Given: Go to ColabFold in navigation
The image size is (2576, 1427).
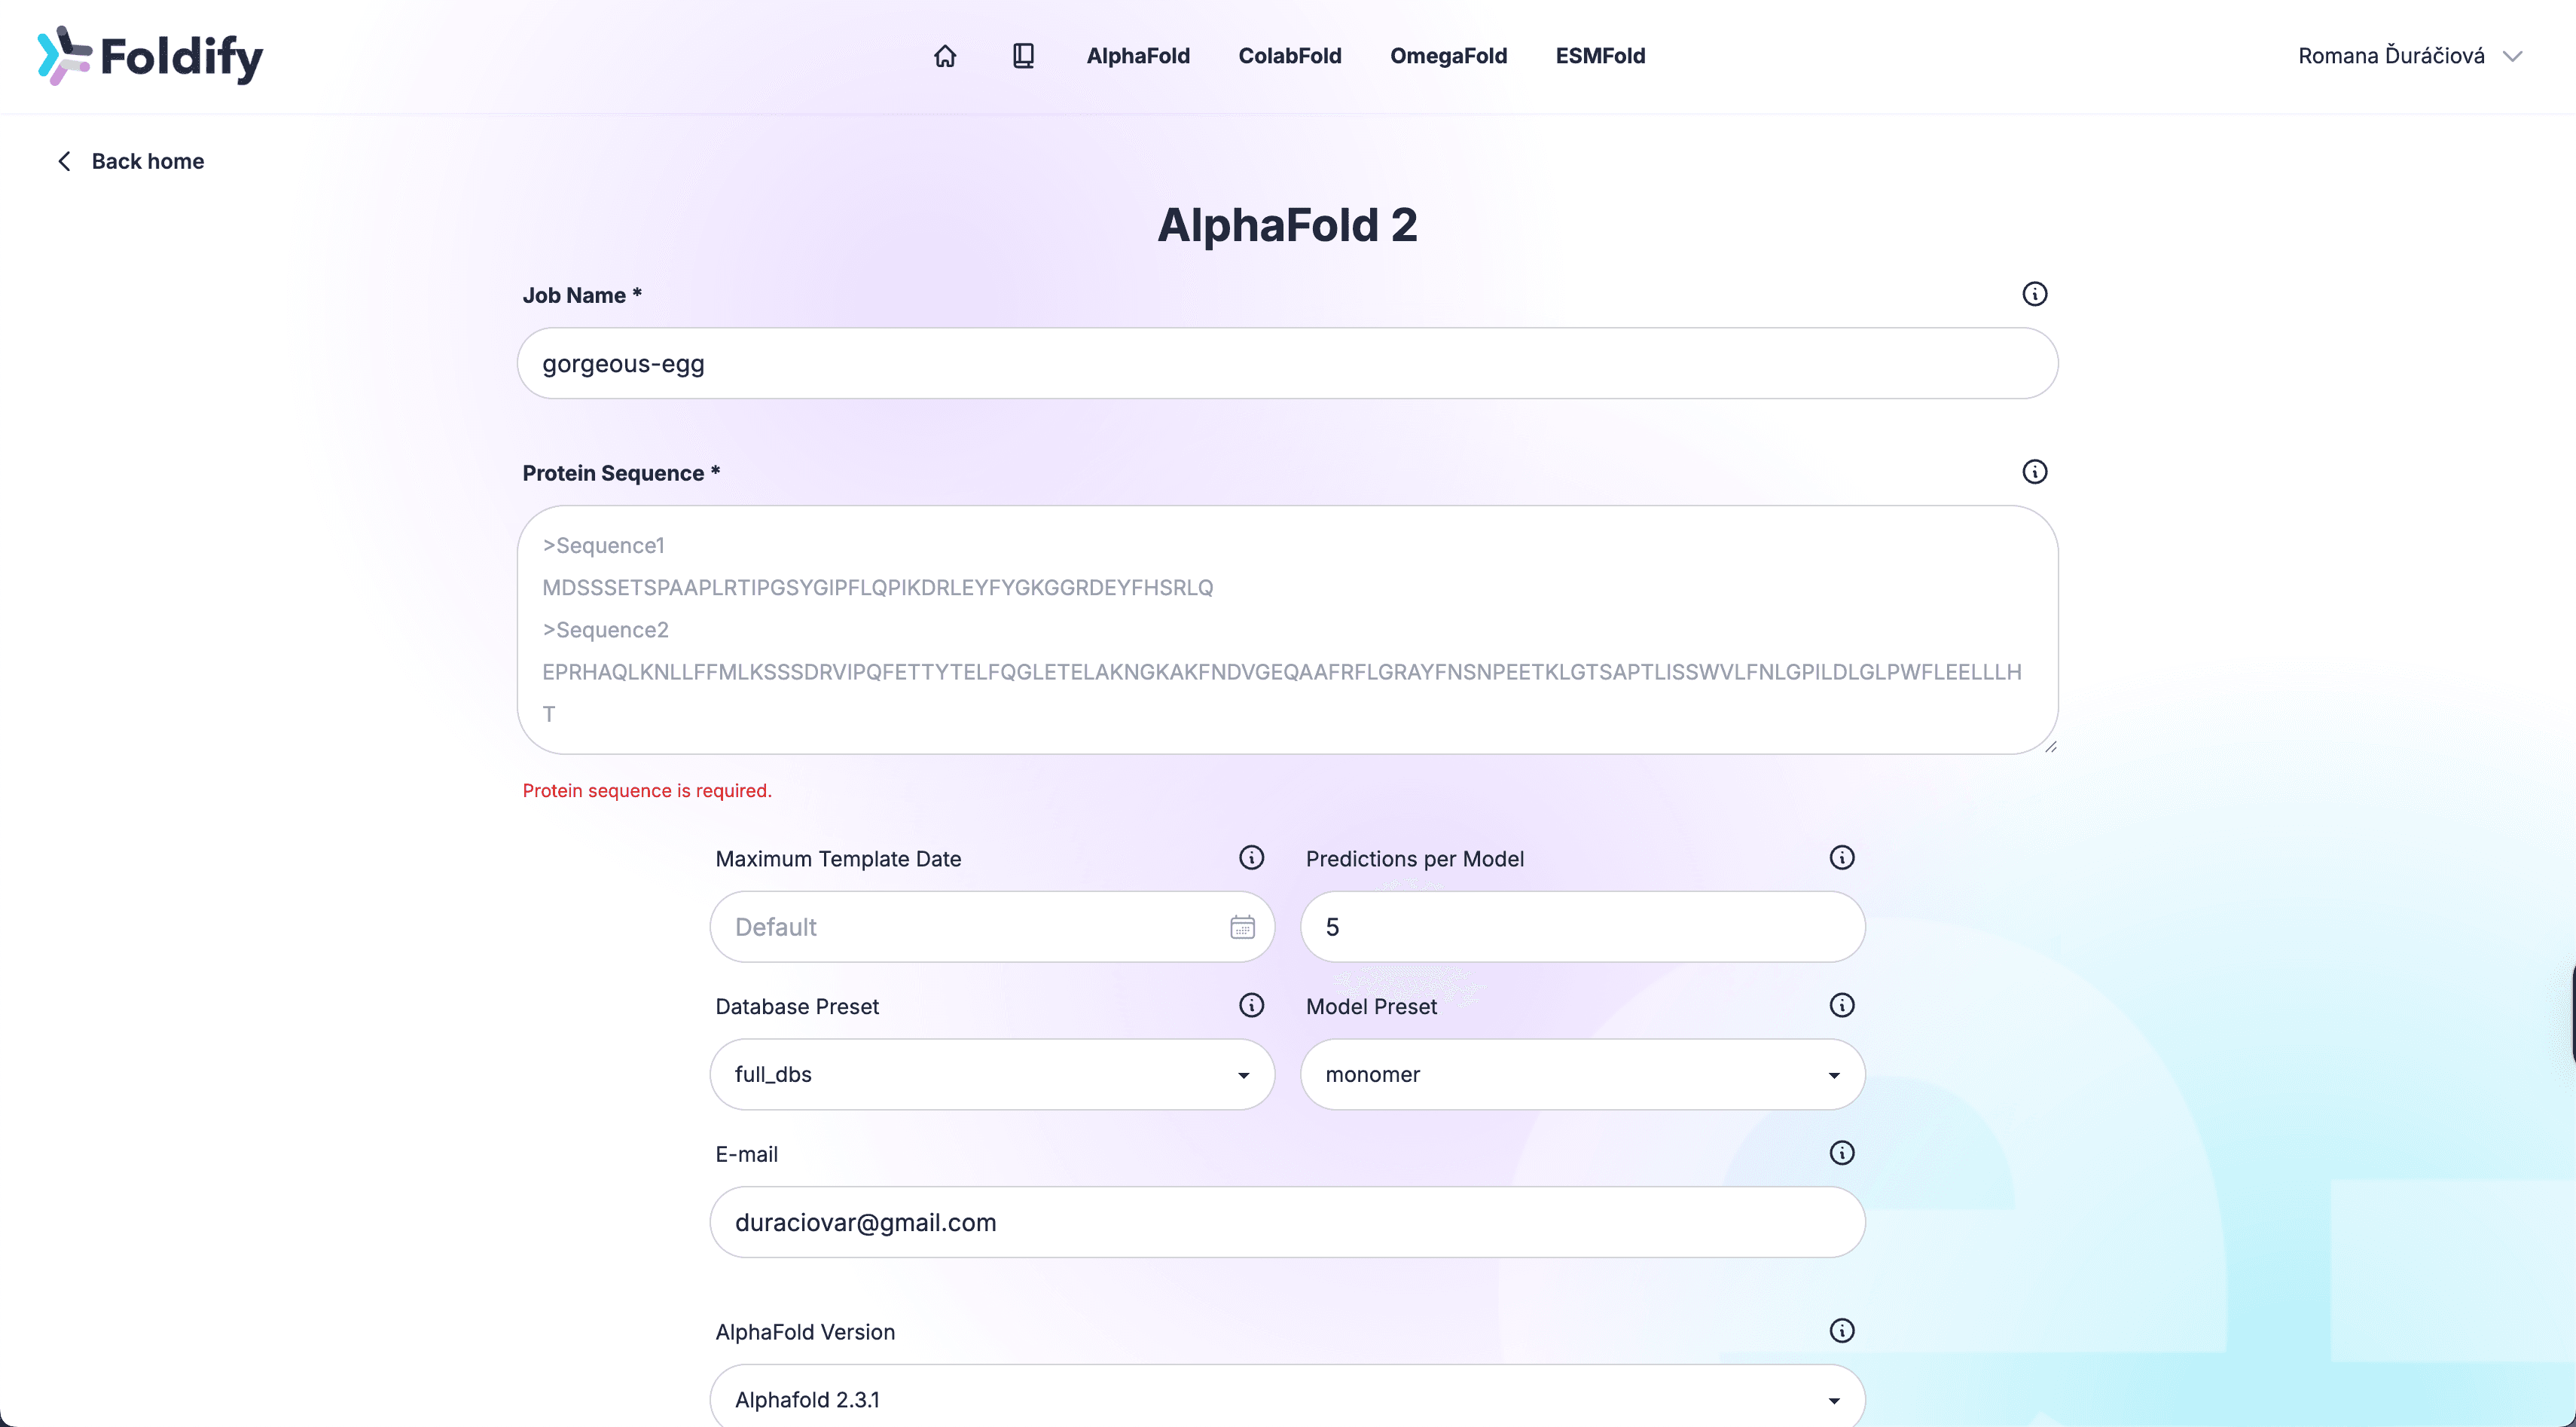Looking at the screenshot, I should click(1289, 56).
